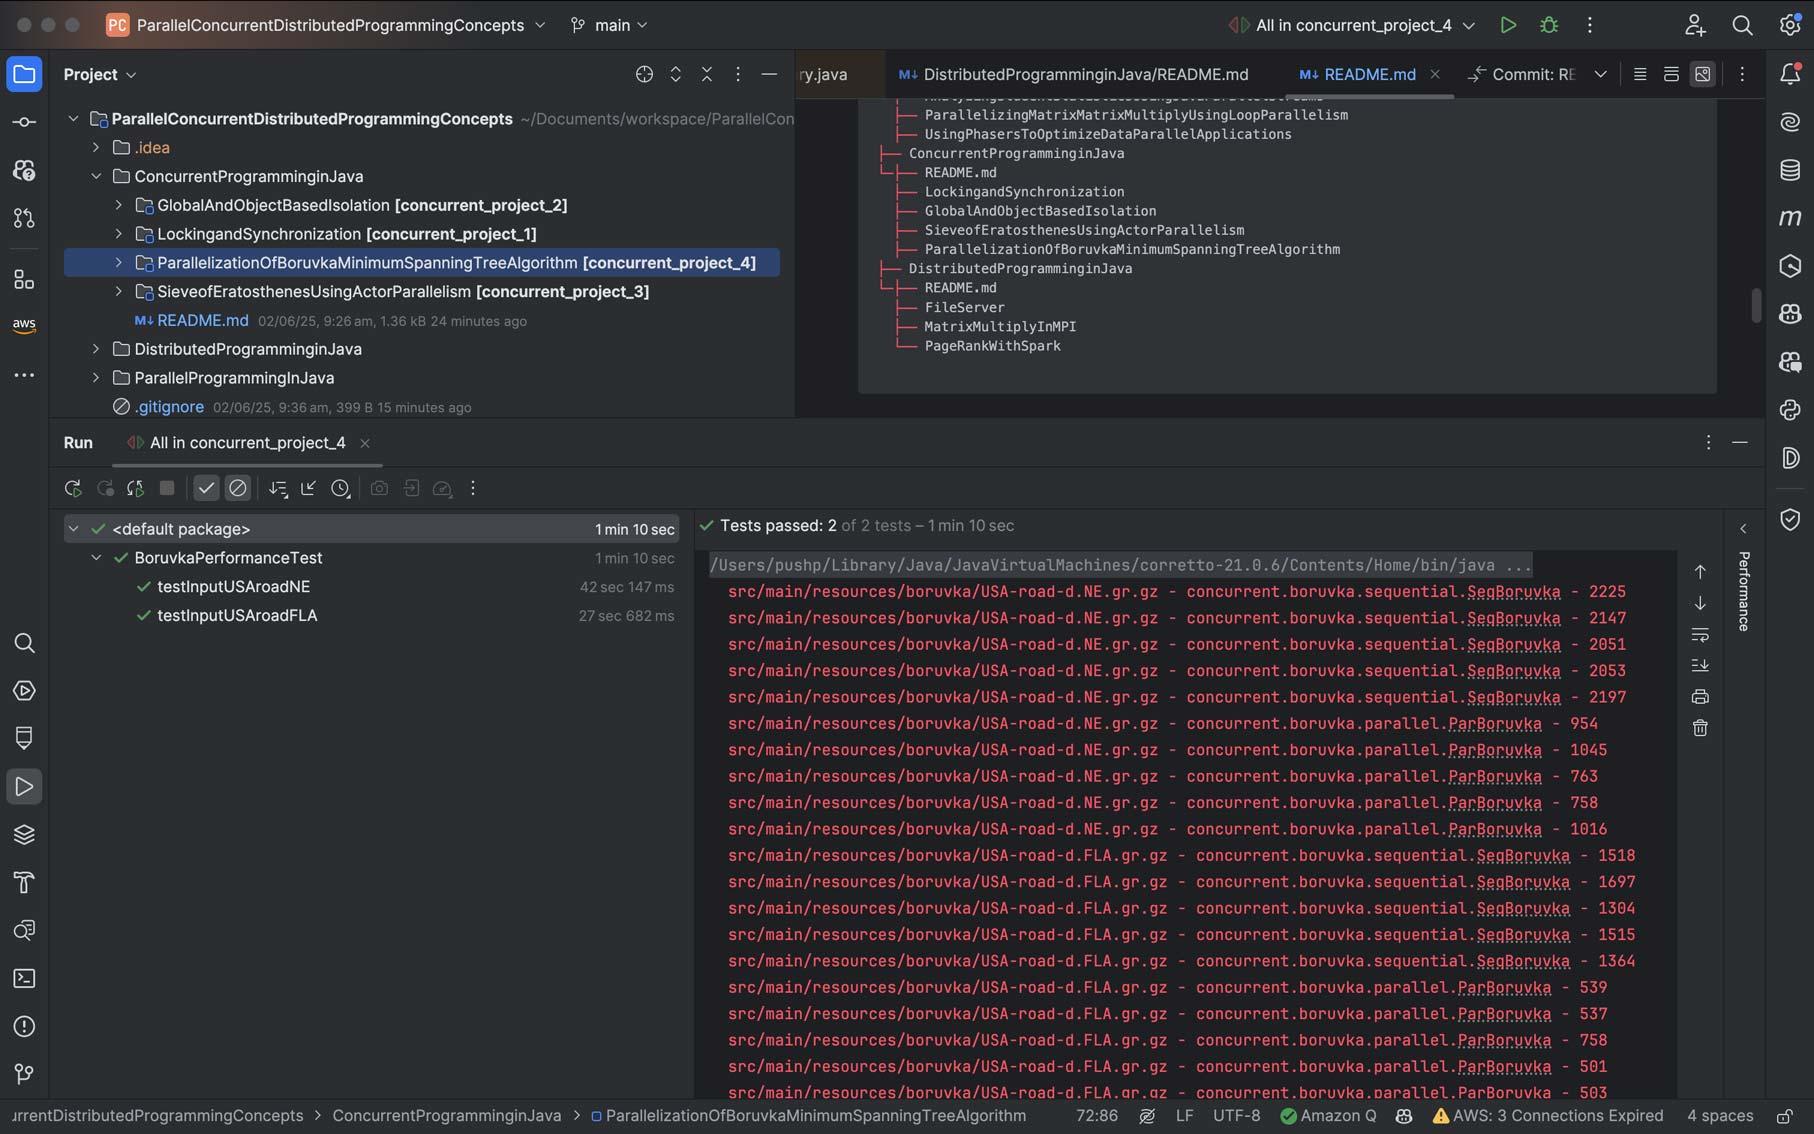
Task: Run the current configuration with the green arrow
Action: [x=1508, y=25]
